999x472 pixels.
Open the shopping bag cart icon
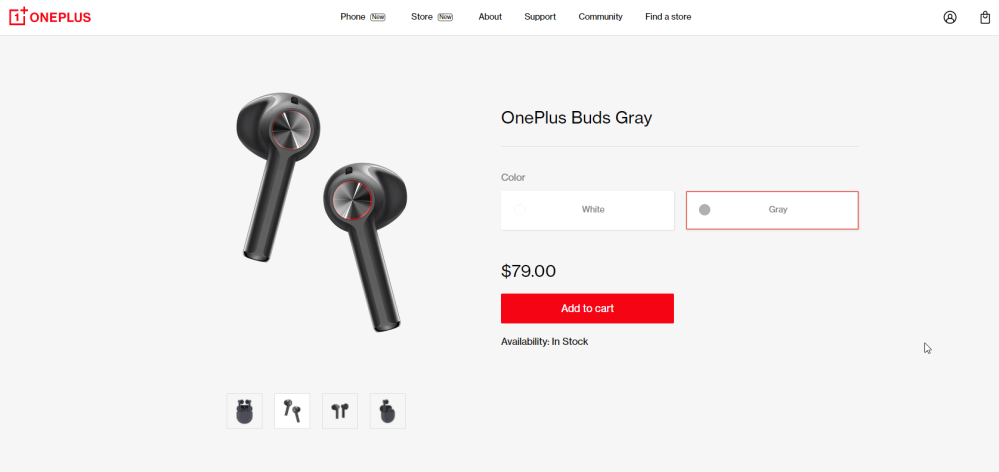point(984,17)
